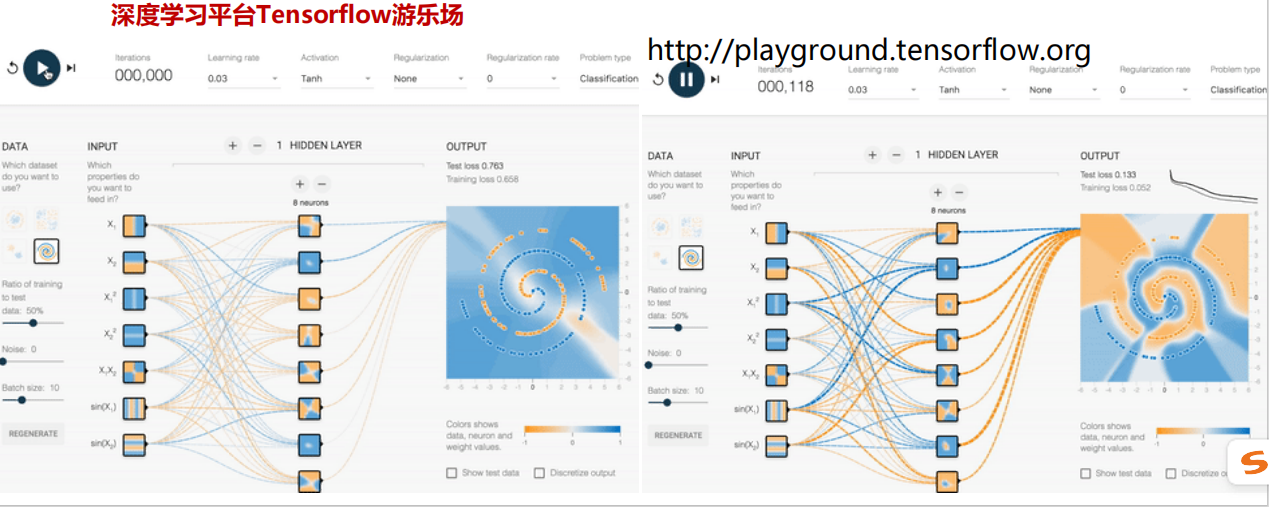Remove a neuron in left playground's layer
The height and width of the screenshot is (507, 1269).
(x=322, y=184)
